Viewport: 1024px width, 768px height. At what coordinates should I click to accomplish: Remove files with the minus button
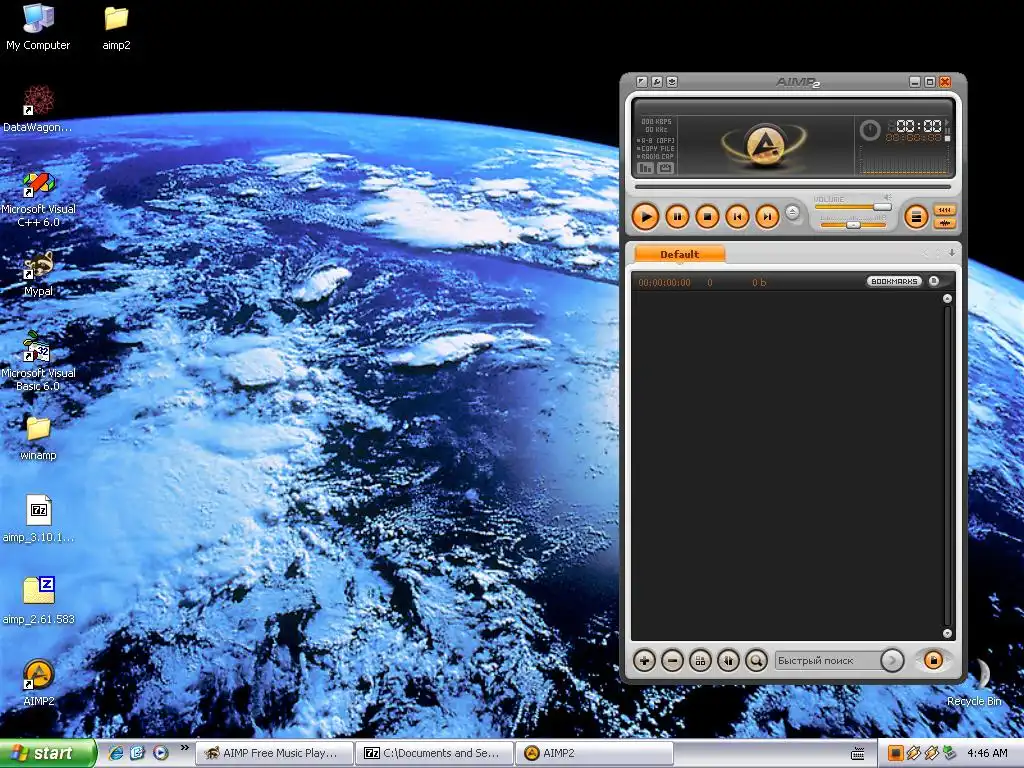point(672,661)
